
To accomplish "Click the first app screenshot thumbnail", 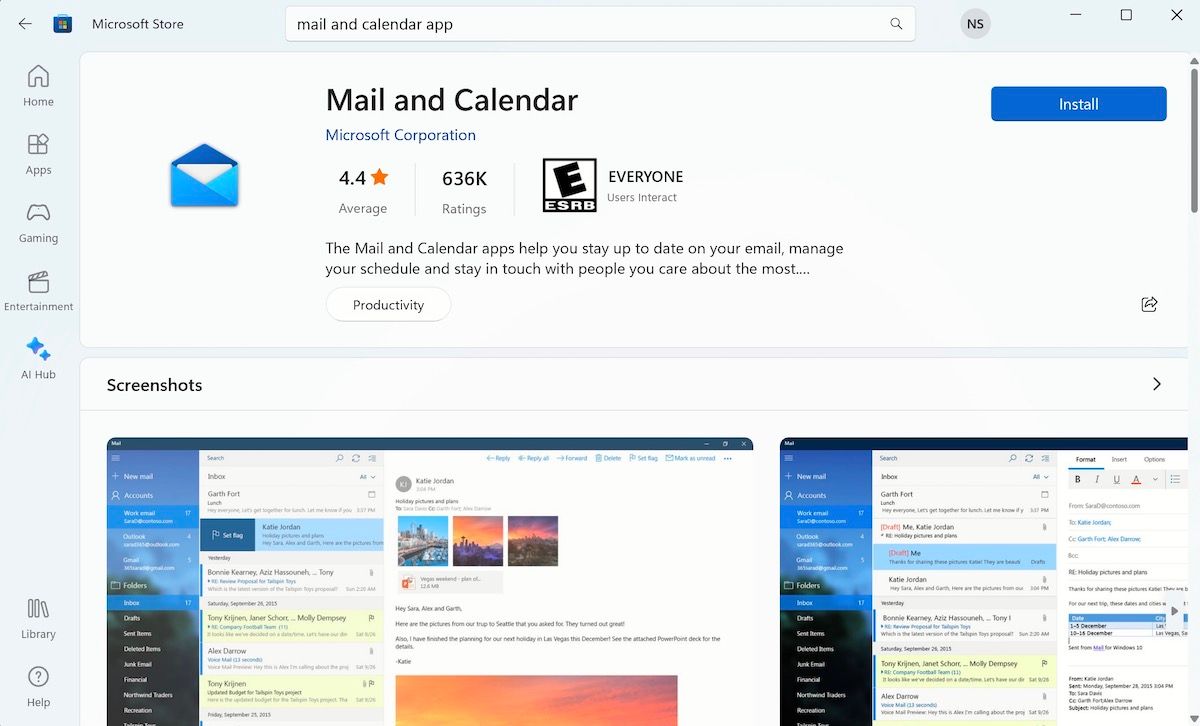I will [430, 580].
